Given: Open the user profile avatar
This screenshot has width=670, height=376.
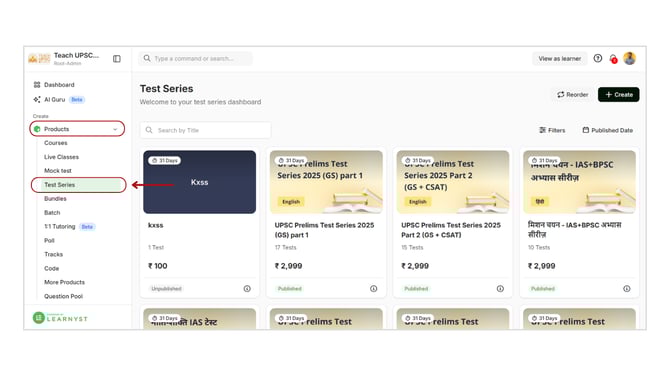Looking at the screenshot, I should (x=629, y=58).
